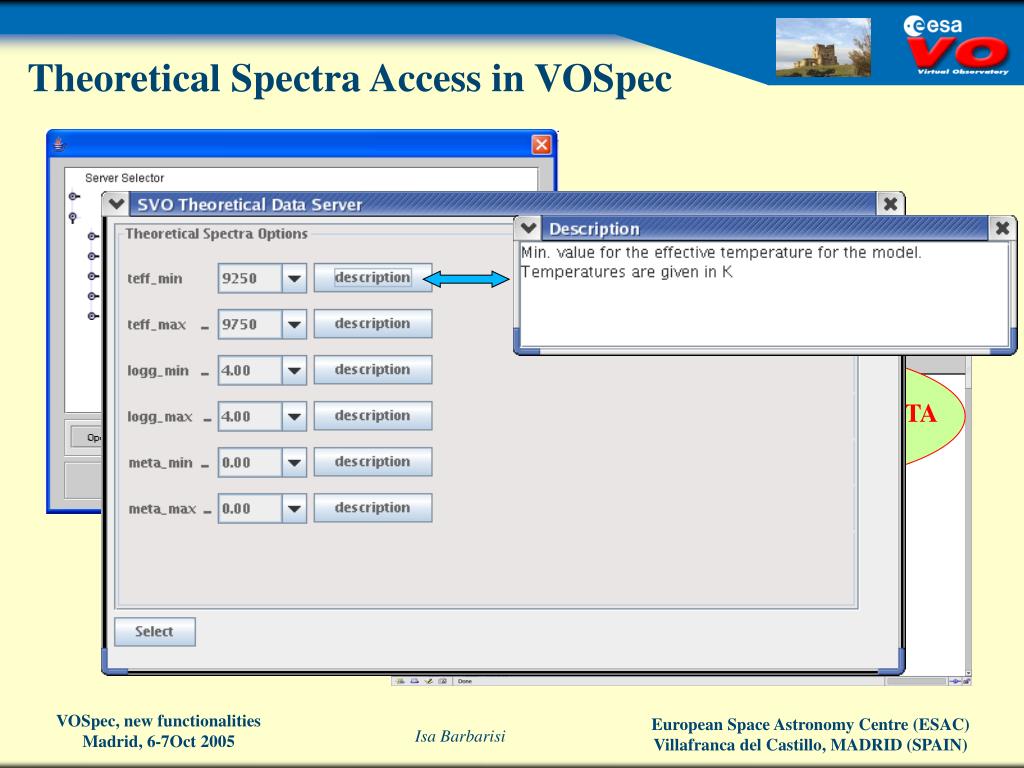Collapse the Description window via chevron
Image resolution: width=1024 pixels, height=768 pixels.
(528, 229)
